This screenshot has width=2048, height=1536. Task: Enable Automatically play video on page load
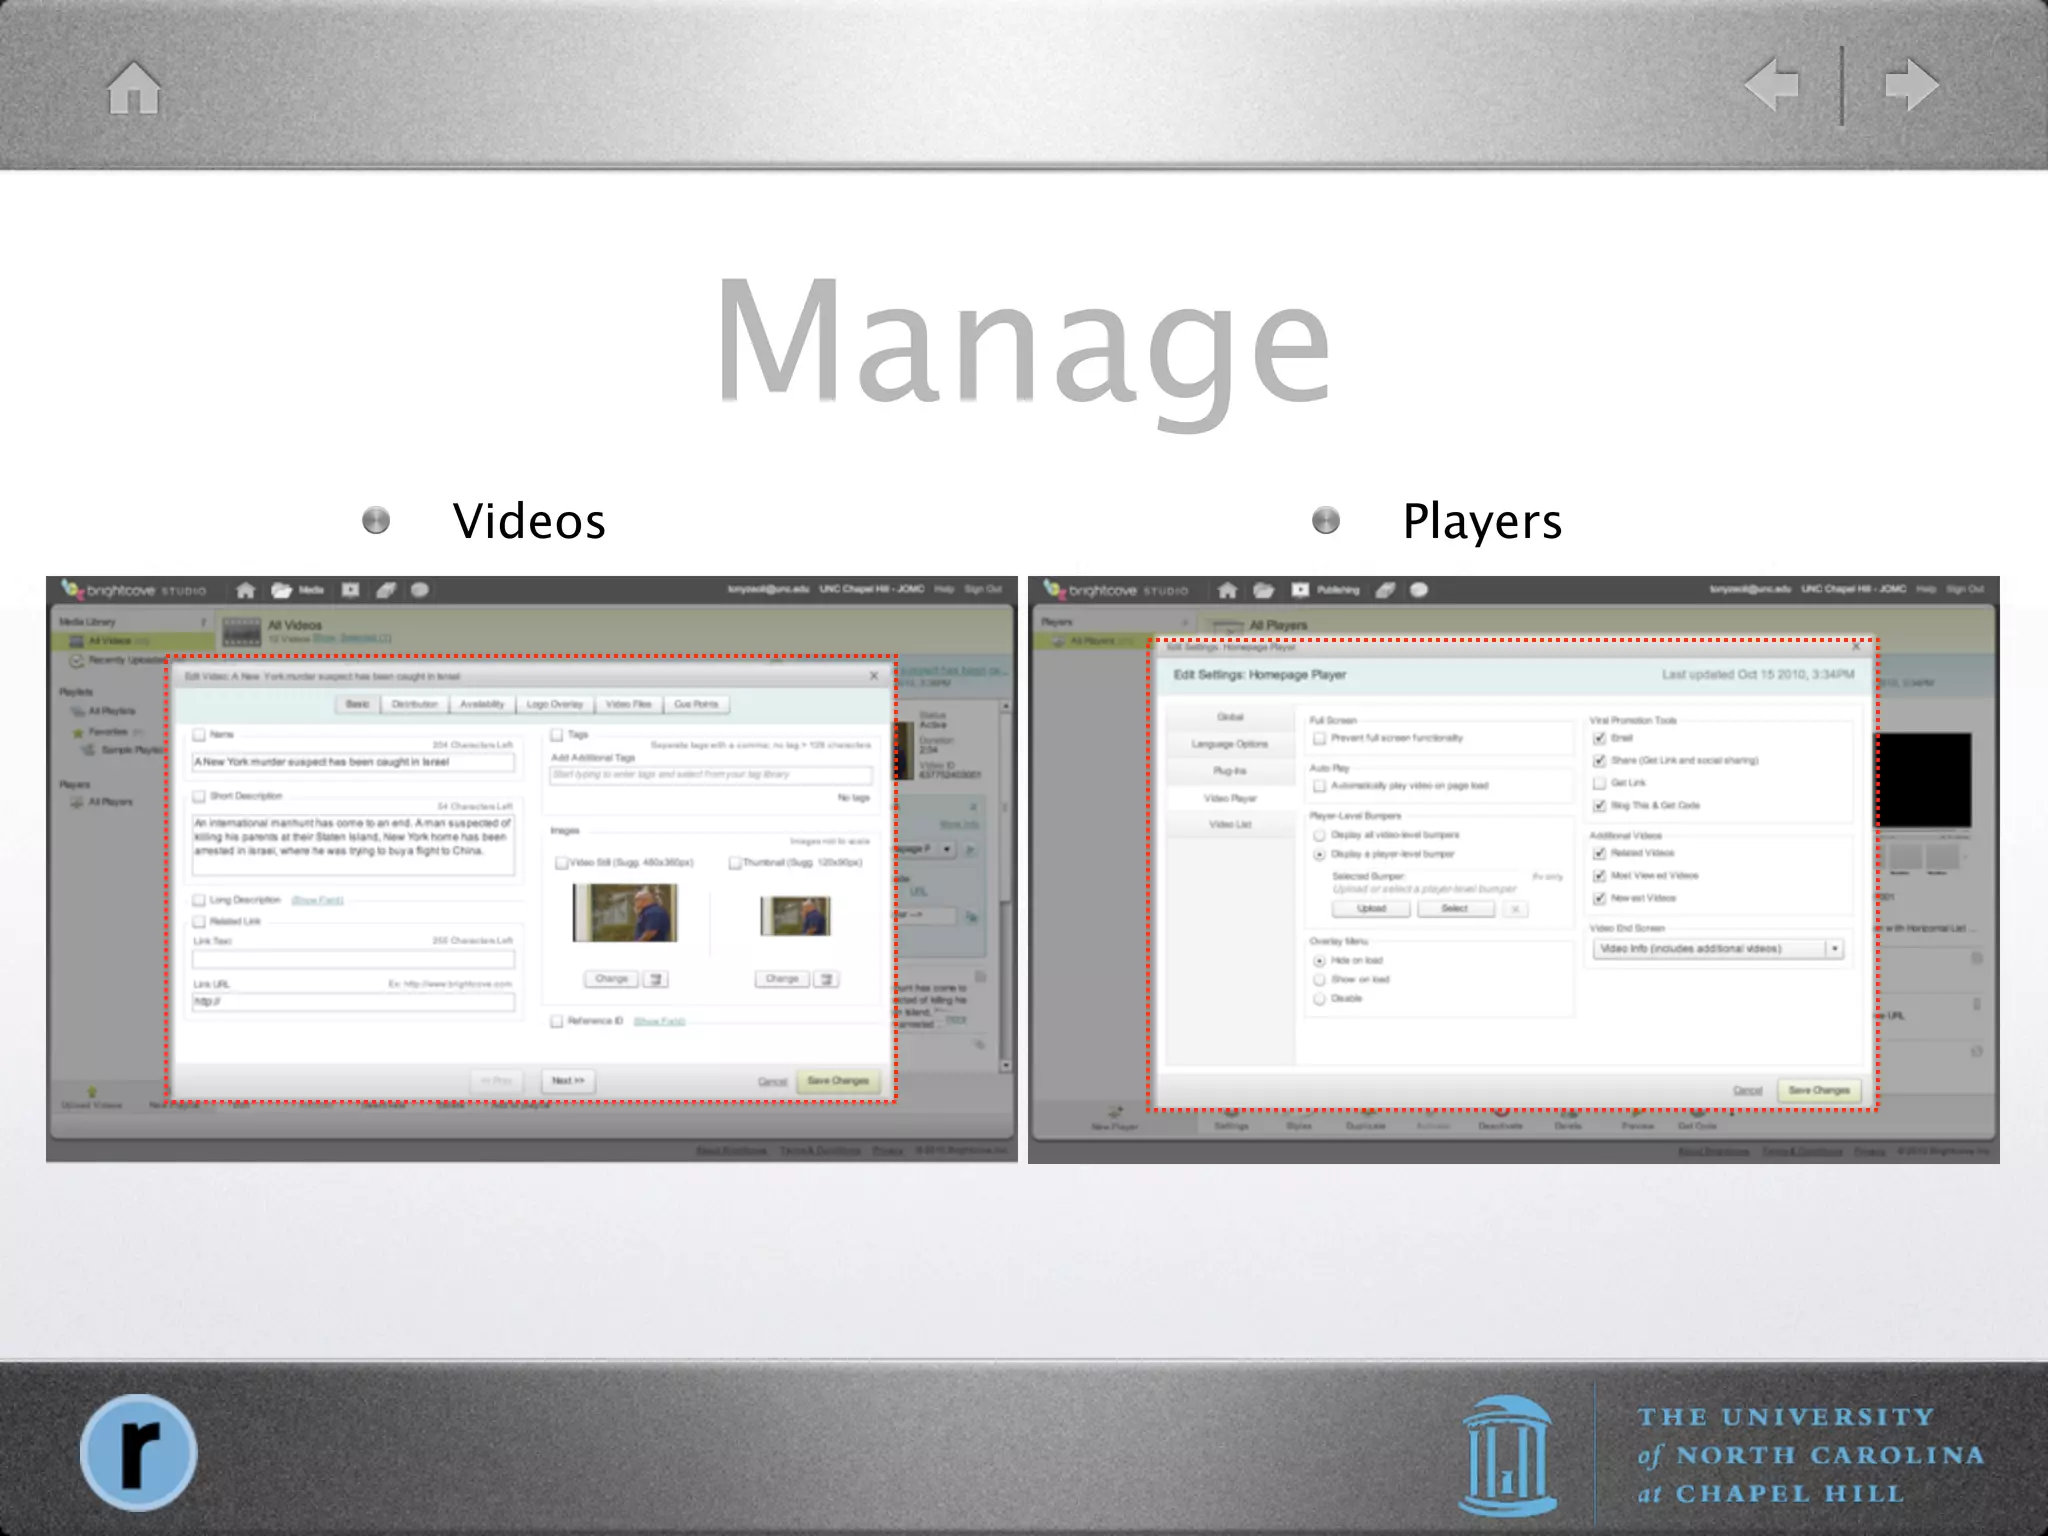(1320, 786)
